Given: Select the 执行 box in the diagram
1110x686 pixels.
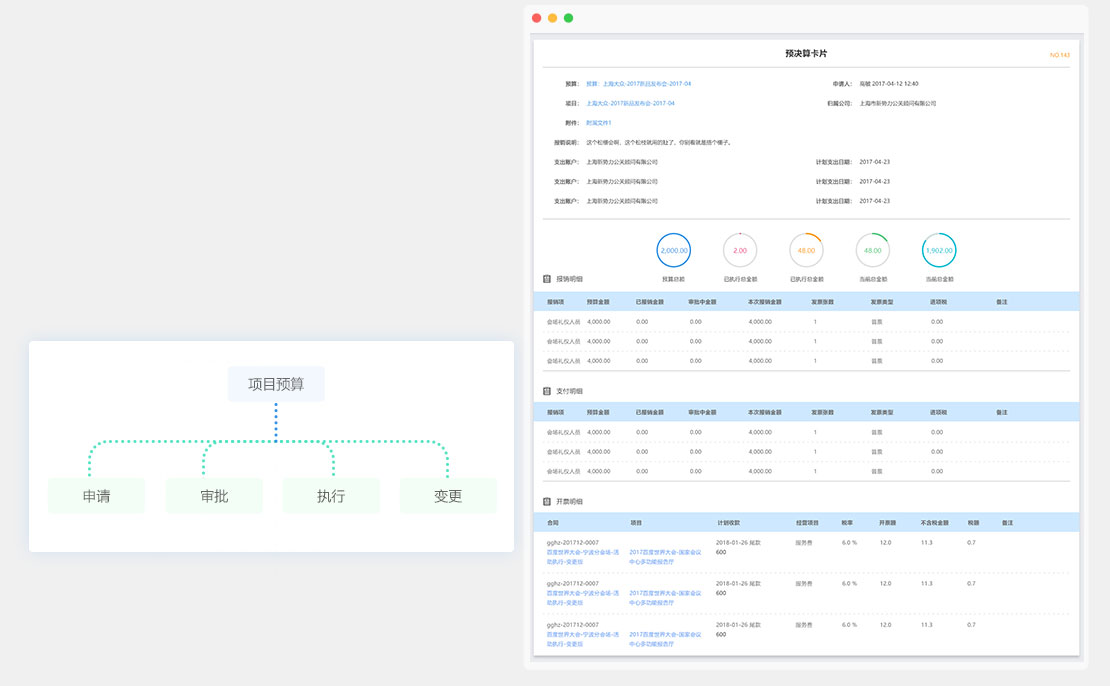Looking at the screenshot, I should (331, 496).
